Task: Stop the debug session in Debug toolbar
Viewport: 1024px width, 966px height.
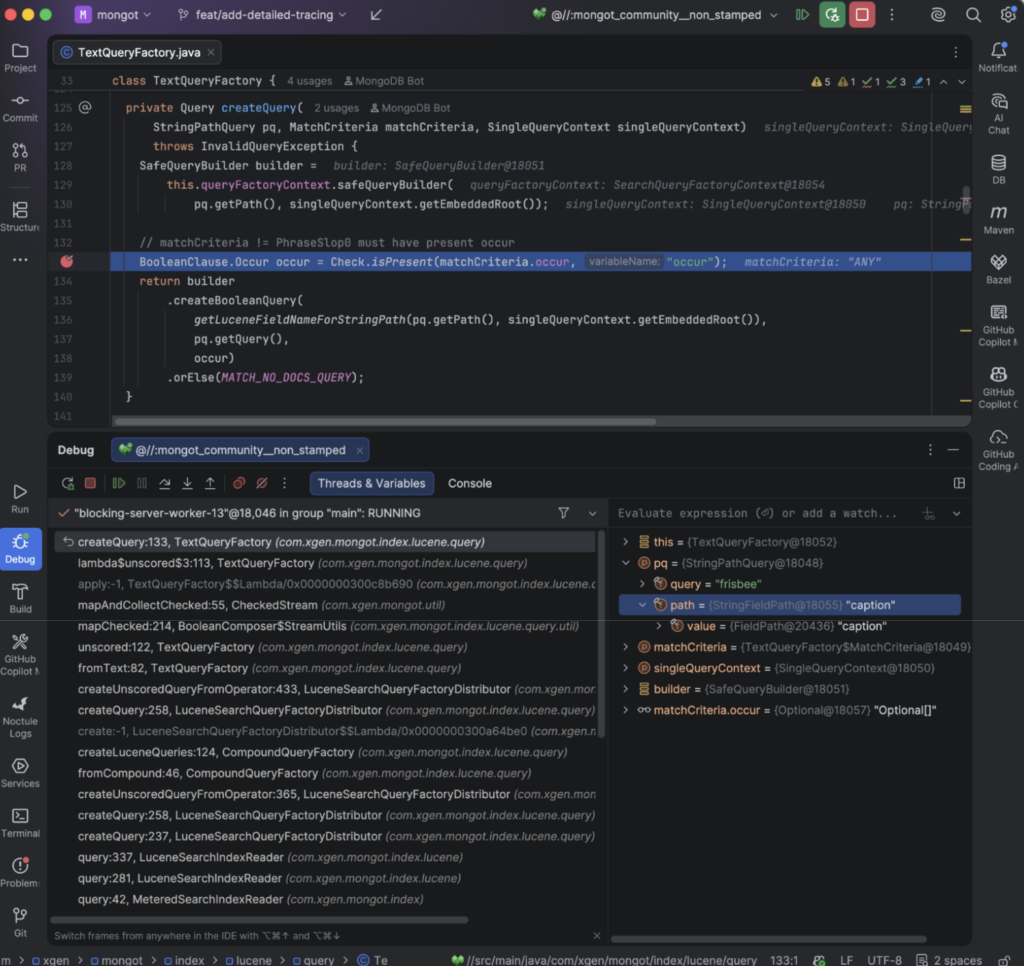Action: [x=90, y=483]
